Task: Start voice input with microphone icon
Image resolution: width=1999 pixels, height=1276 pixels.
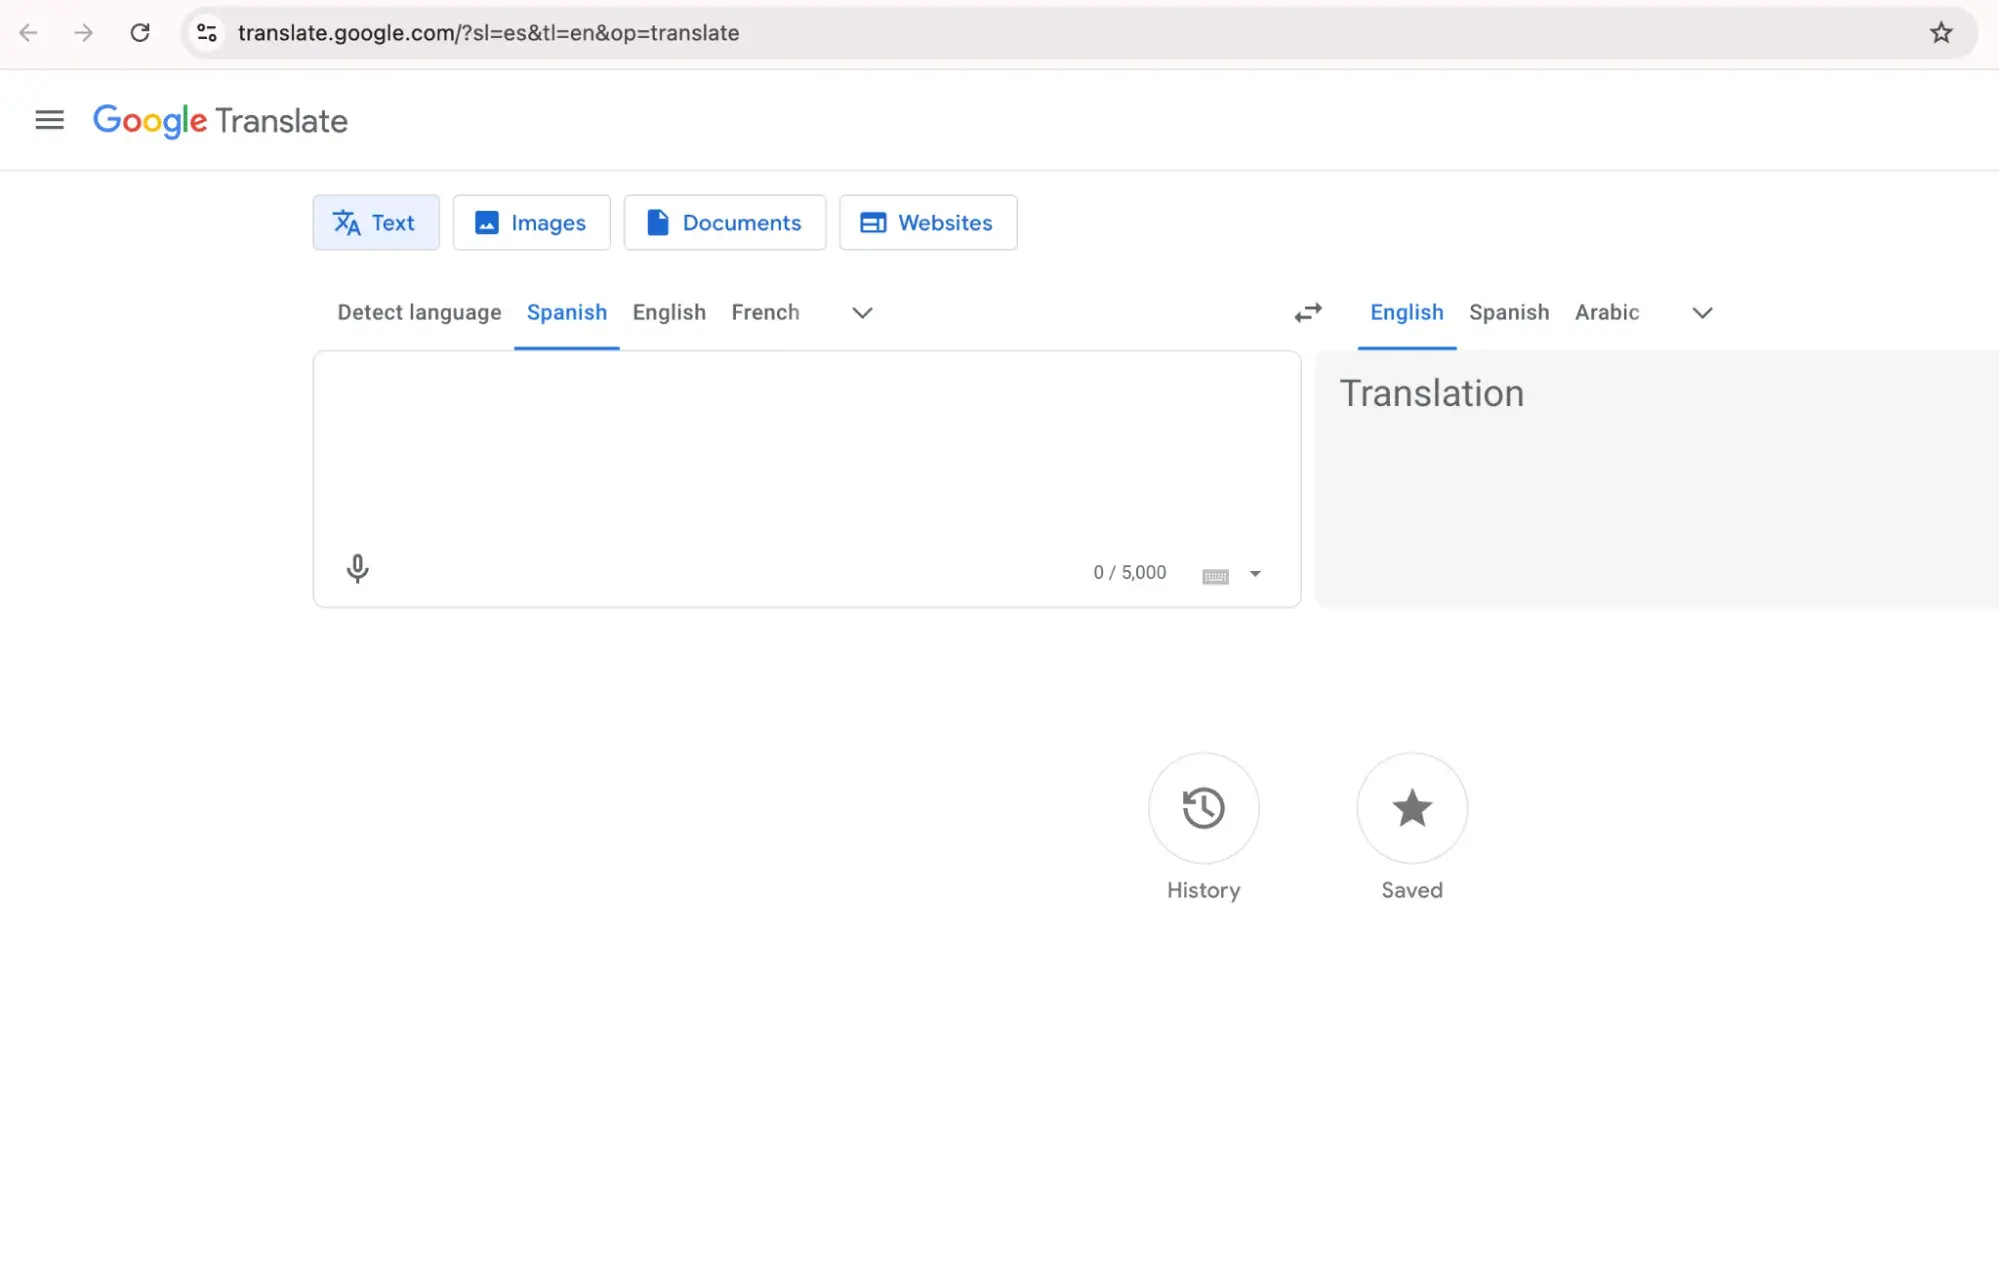Action: pyautogui.click(x=357, y=569)
